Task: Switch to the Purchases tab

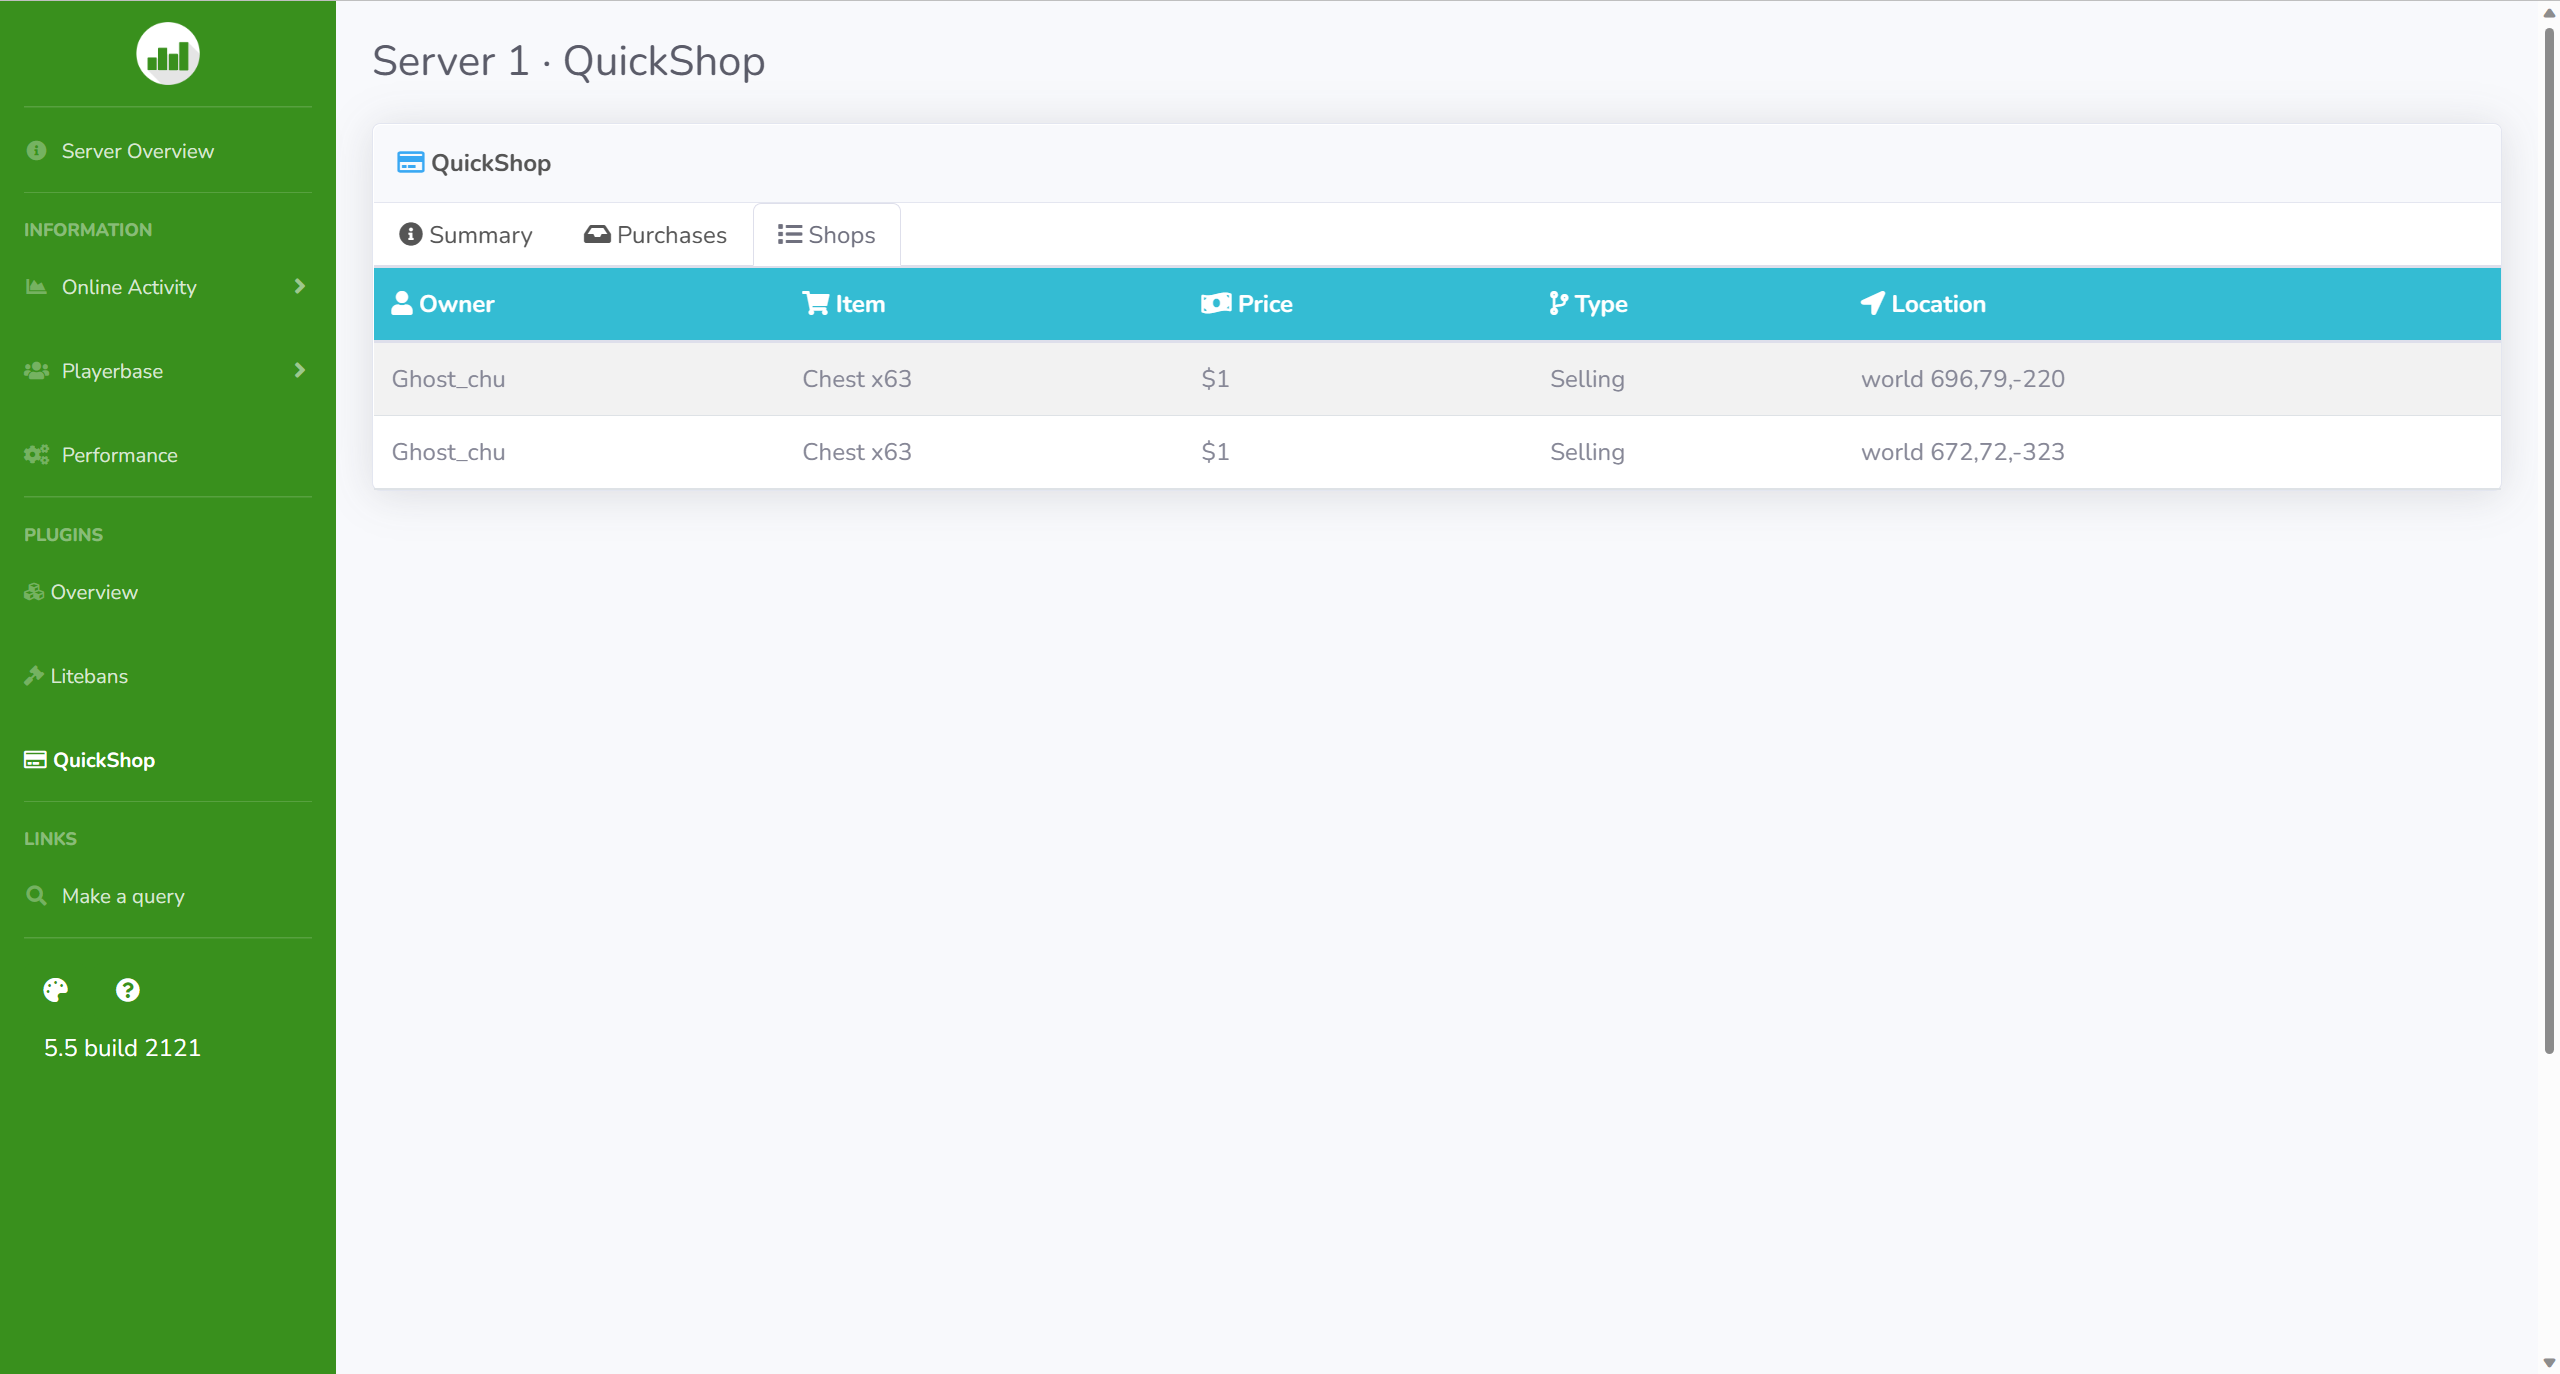Action: click(656, 235)
